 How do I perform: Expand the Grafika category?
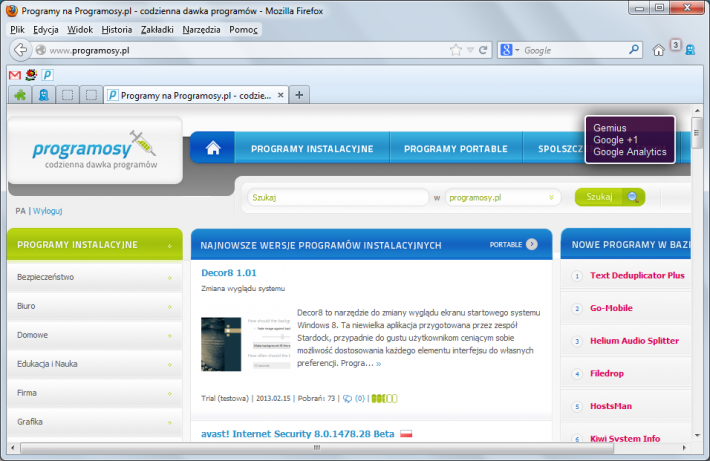(x=95, y=422)
